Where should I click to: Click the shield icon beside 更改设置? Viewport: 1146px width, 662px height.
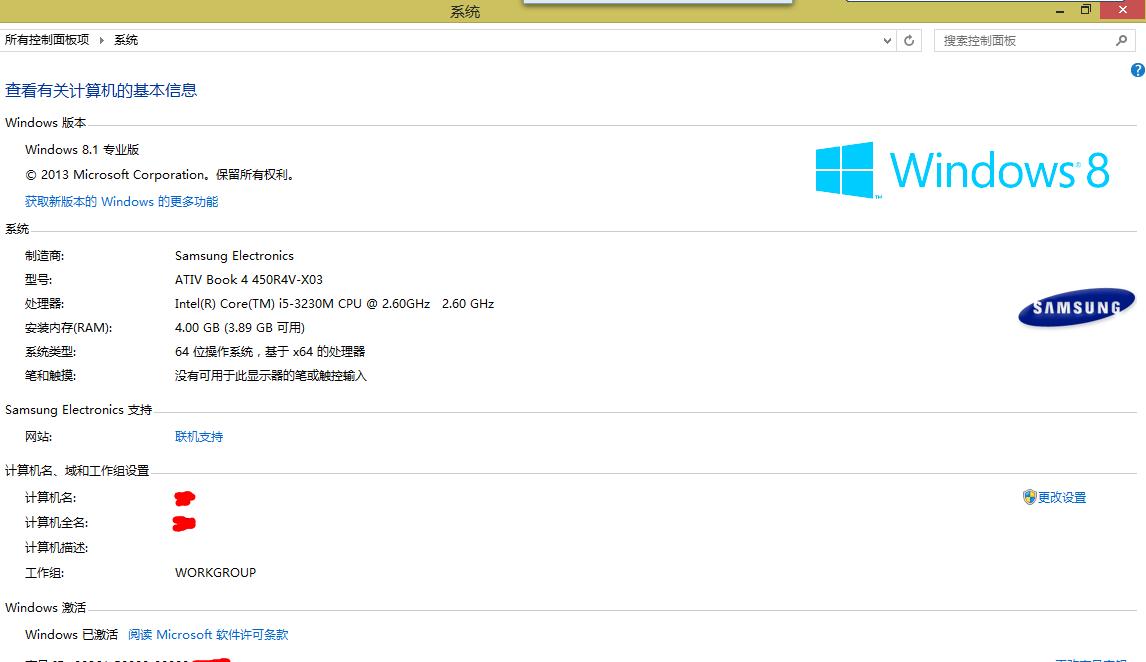pos(1029,498)
